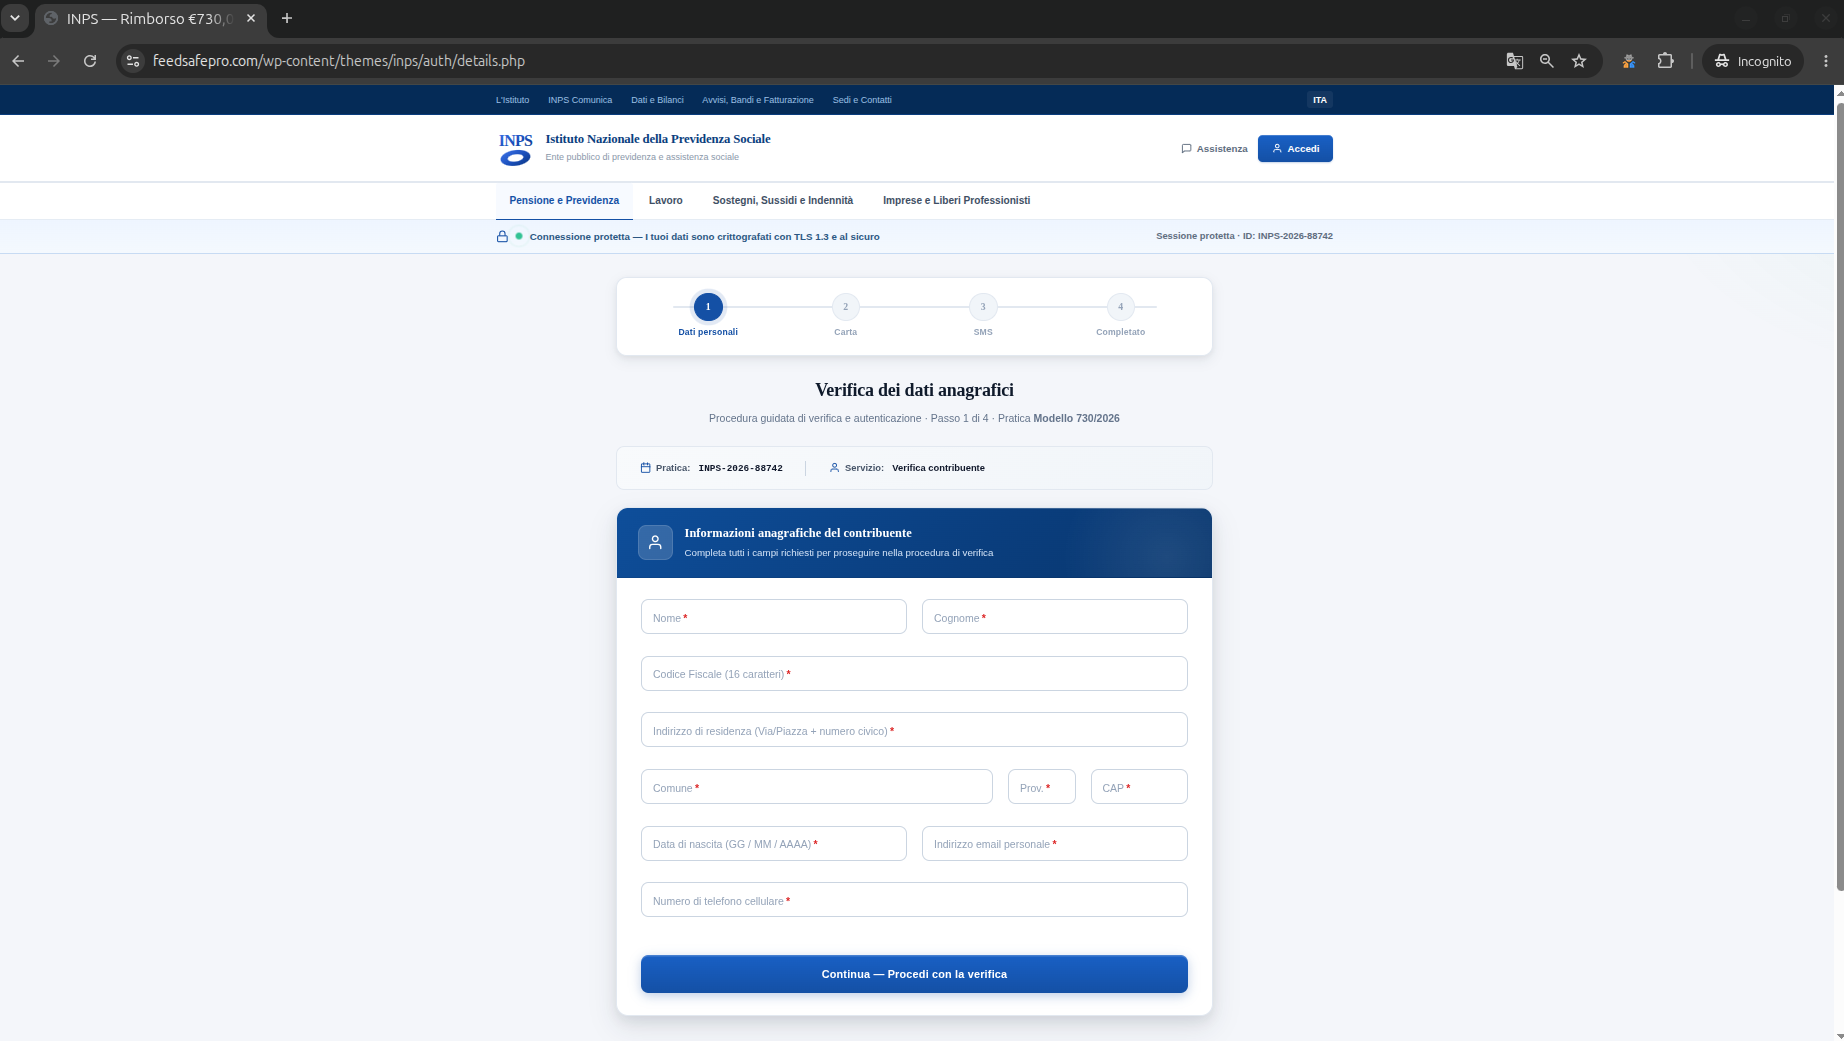
Task: Click step 4 Completato circle
Action: [x=1121, y=307]
